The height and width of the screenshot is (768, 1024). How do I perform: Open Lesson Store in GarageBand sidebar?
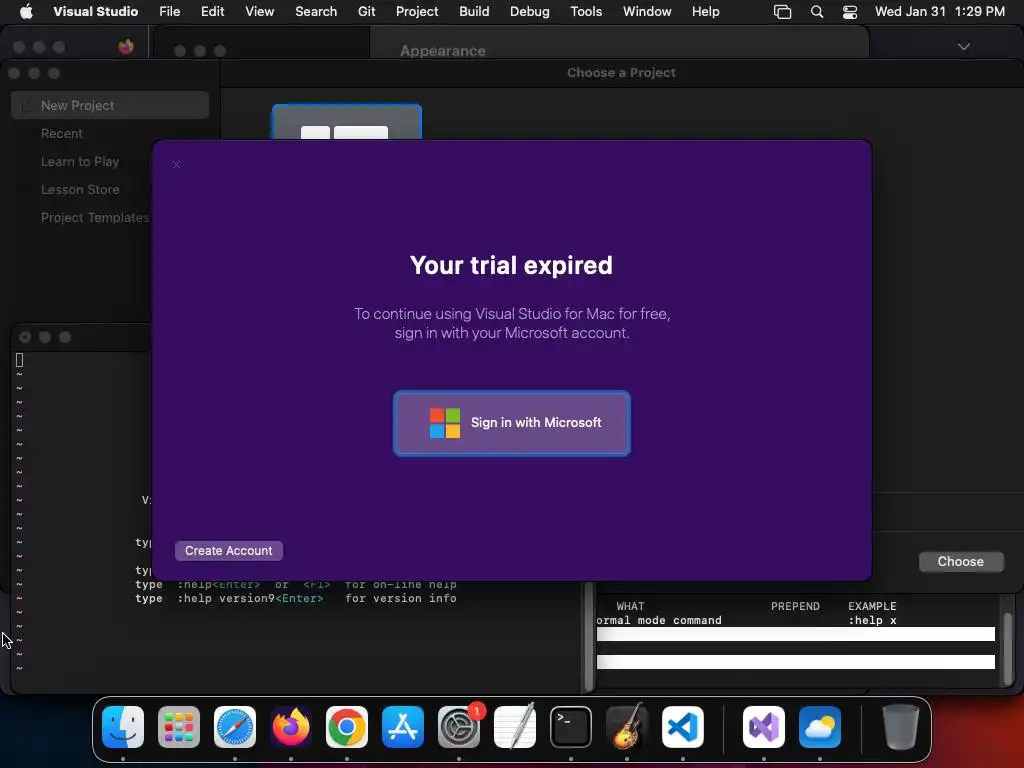point(80,189)
